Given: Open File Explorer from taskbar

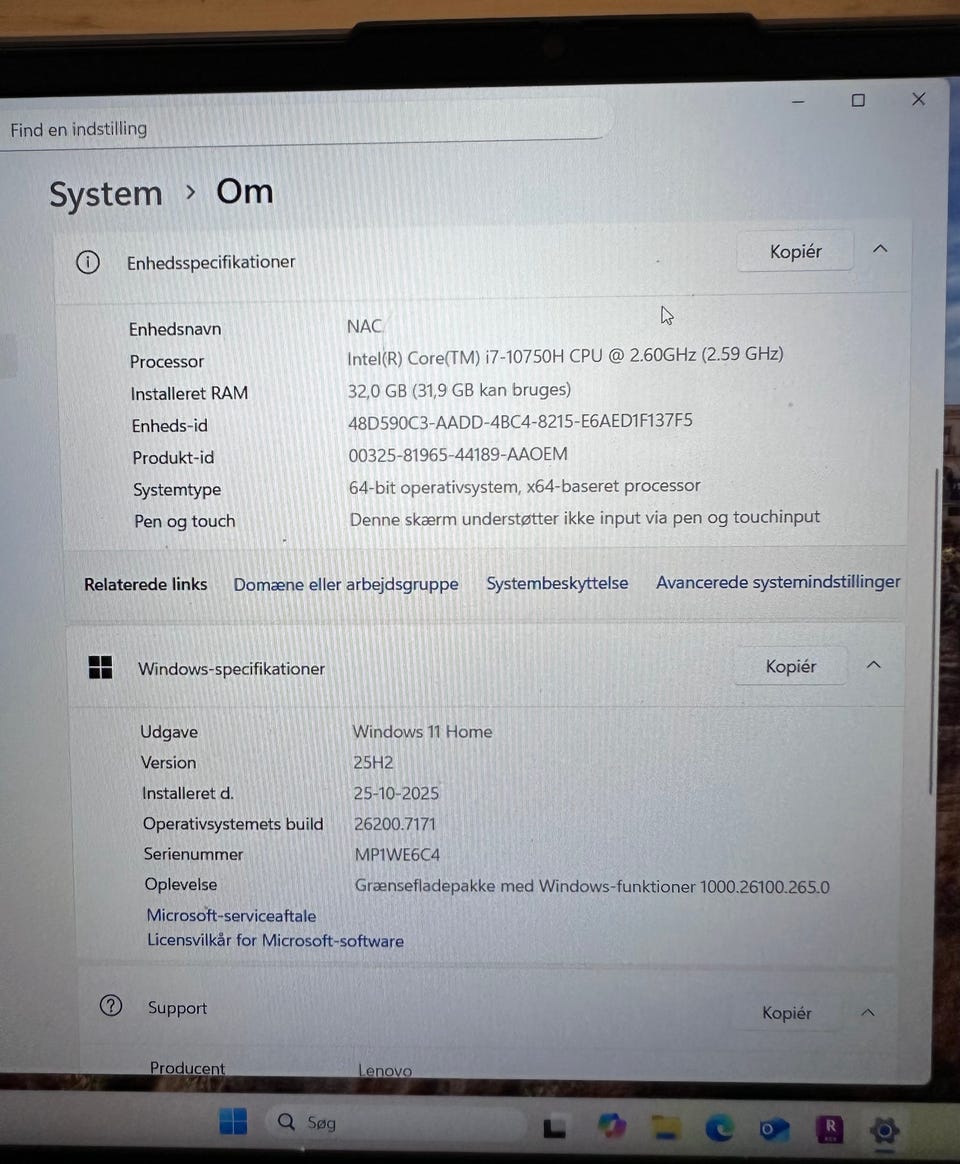Looking at the screenshot, I should click(x=666, y=1127).
